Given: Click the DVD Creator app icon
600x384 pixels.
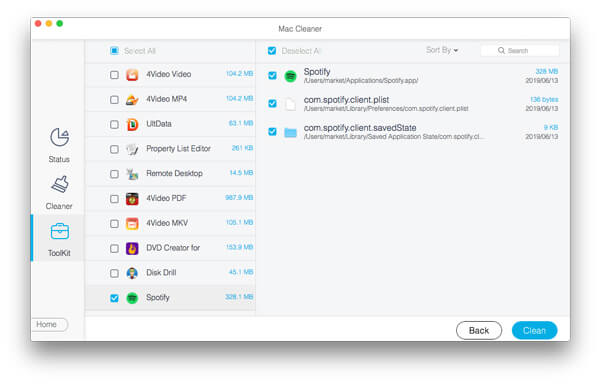Looking at the screenshot, I should pos(132,248).
